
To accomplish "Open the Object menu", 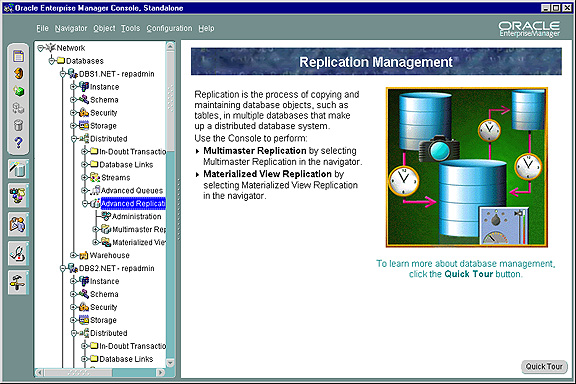I will 104,28.
